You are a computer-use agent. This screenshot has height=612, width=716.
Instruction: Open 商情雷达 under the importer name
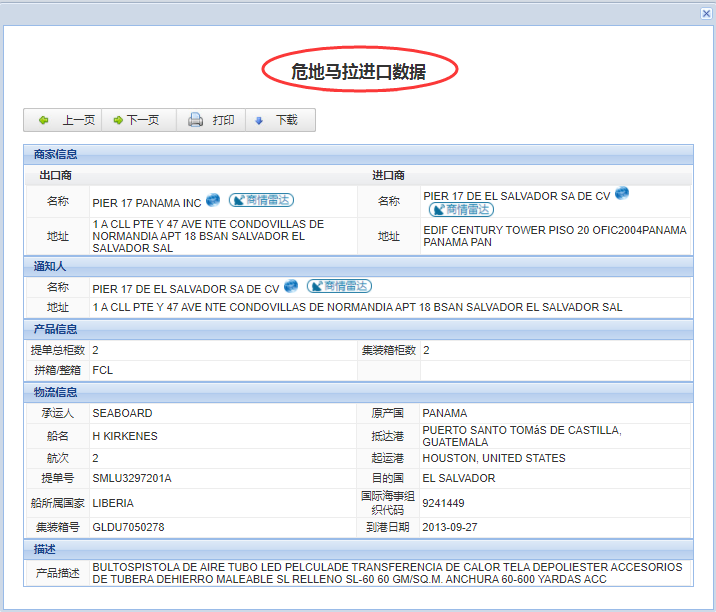tap(461, 209)
